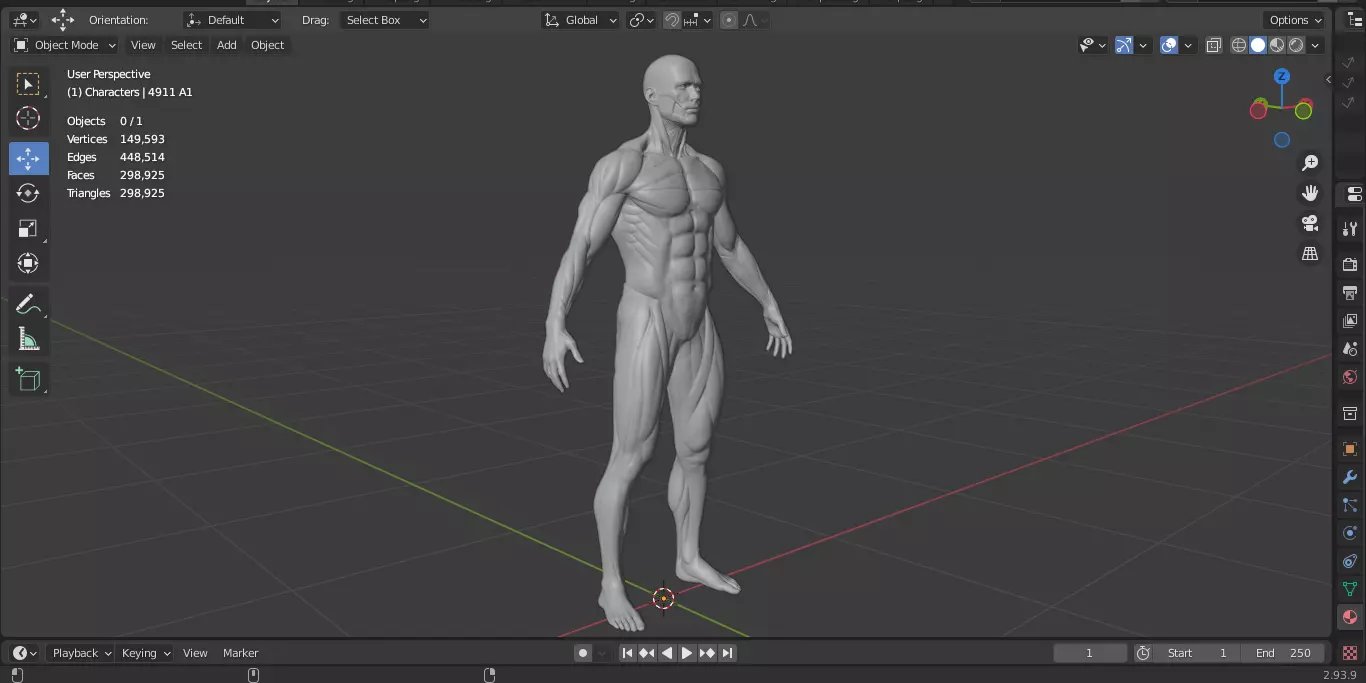Open the selectability and visibility dropdown
Image resolution: width=1366 pixels, height=683 pixels.
point(1093,45)
